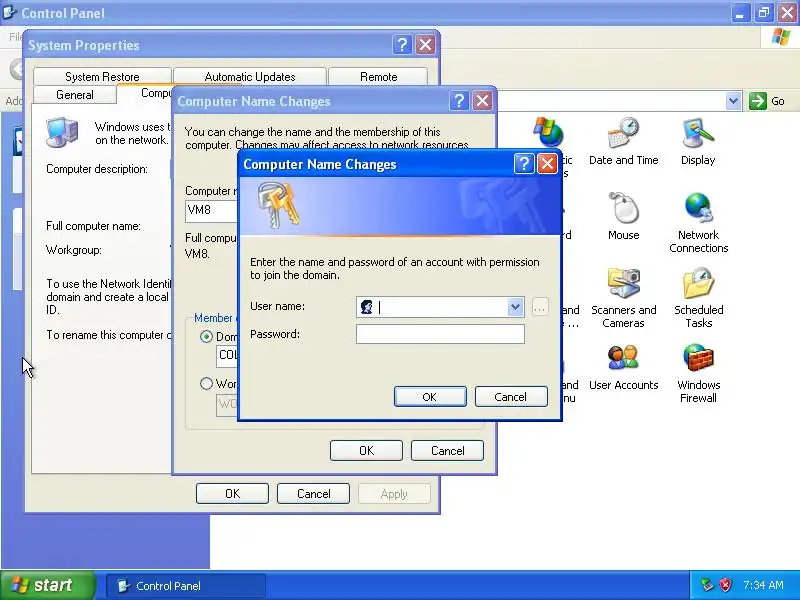Click OK in System Properties window
The image size is (800, 600).
(x=232, y=493)
